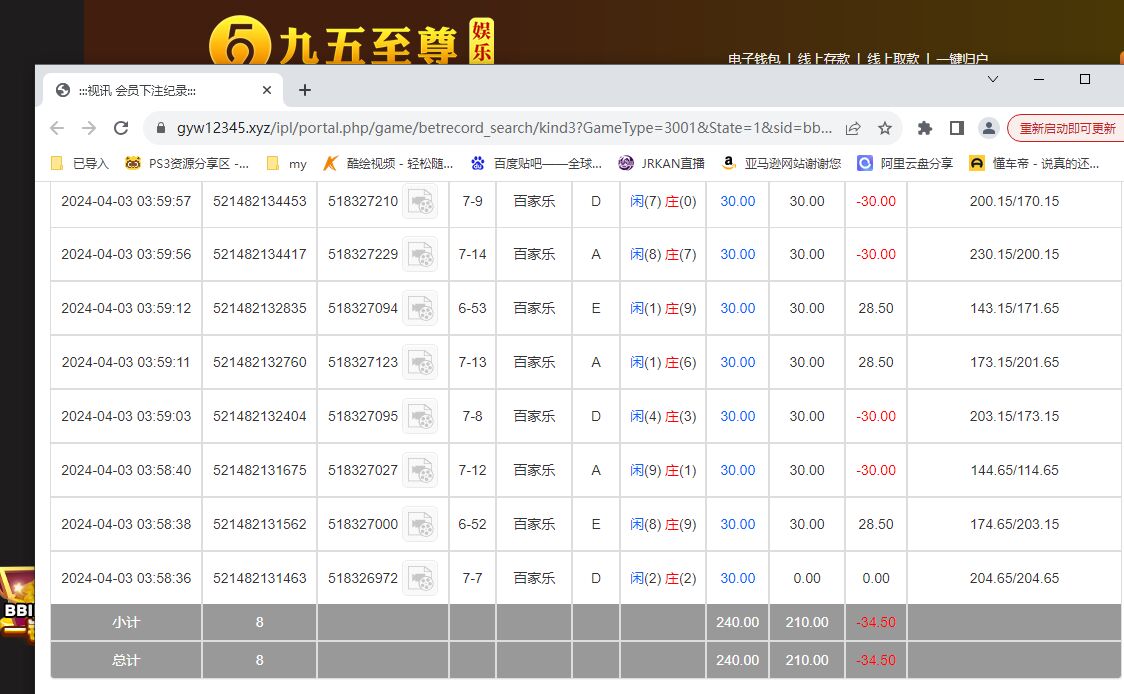Select balance 143.15/171.65

coord(1014,308)
